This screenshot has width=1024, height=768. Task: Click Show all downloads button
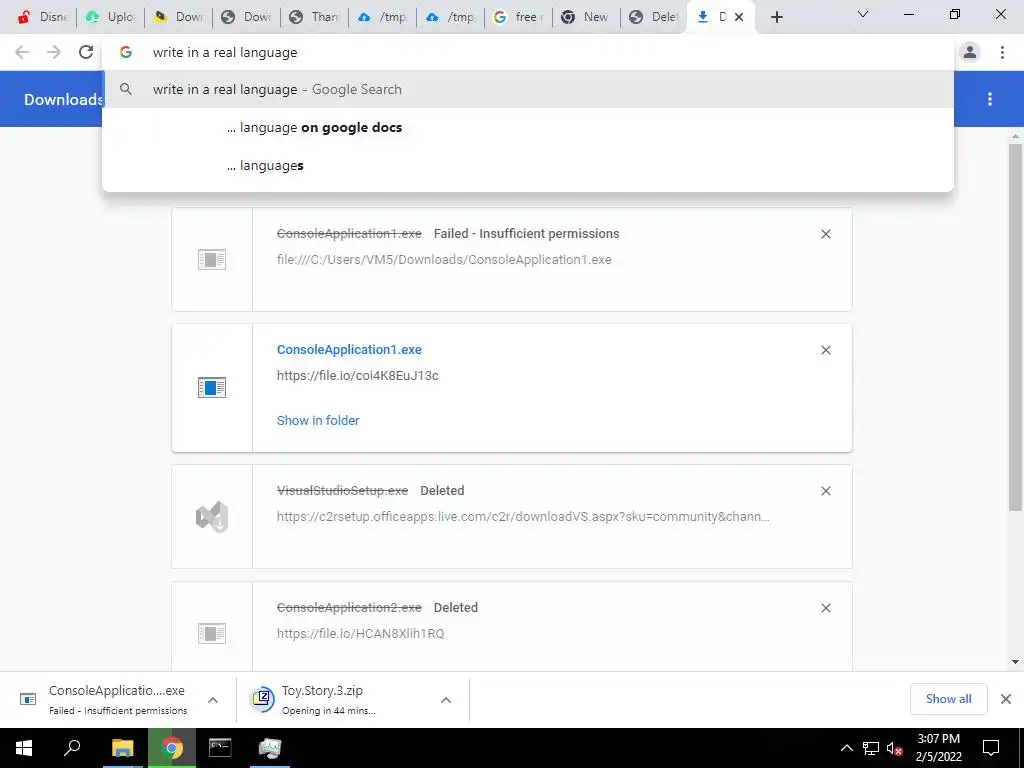point(948,699)
